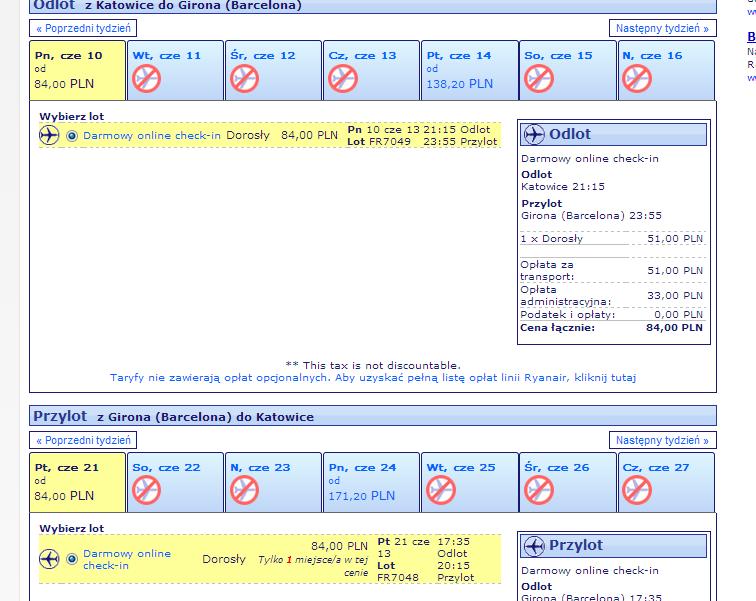Click plane icon in Przylot summary header
756x601 pixels.
(534, 546)
